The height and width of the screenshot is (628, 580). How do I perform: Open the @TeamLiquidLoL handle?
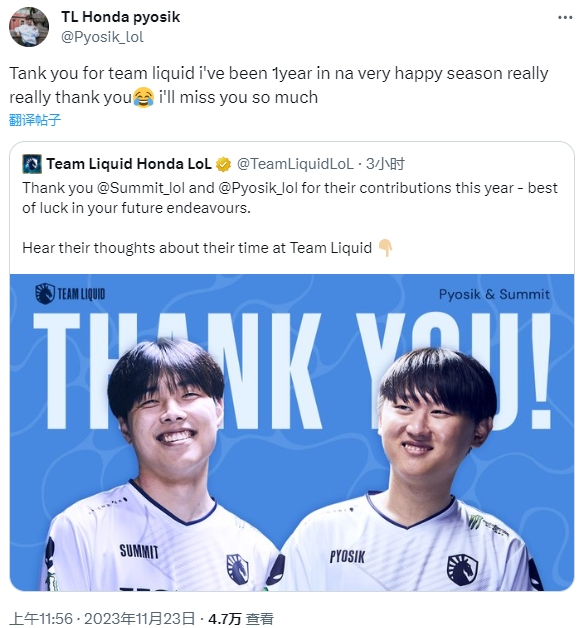[295, 164]
